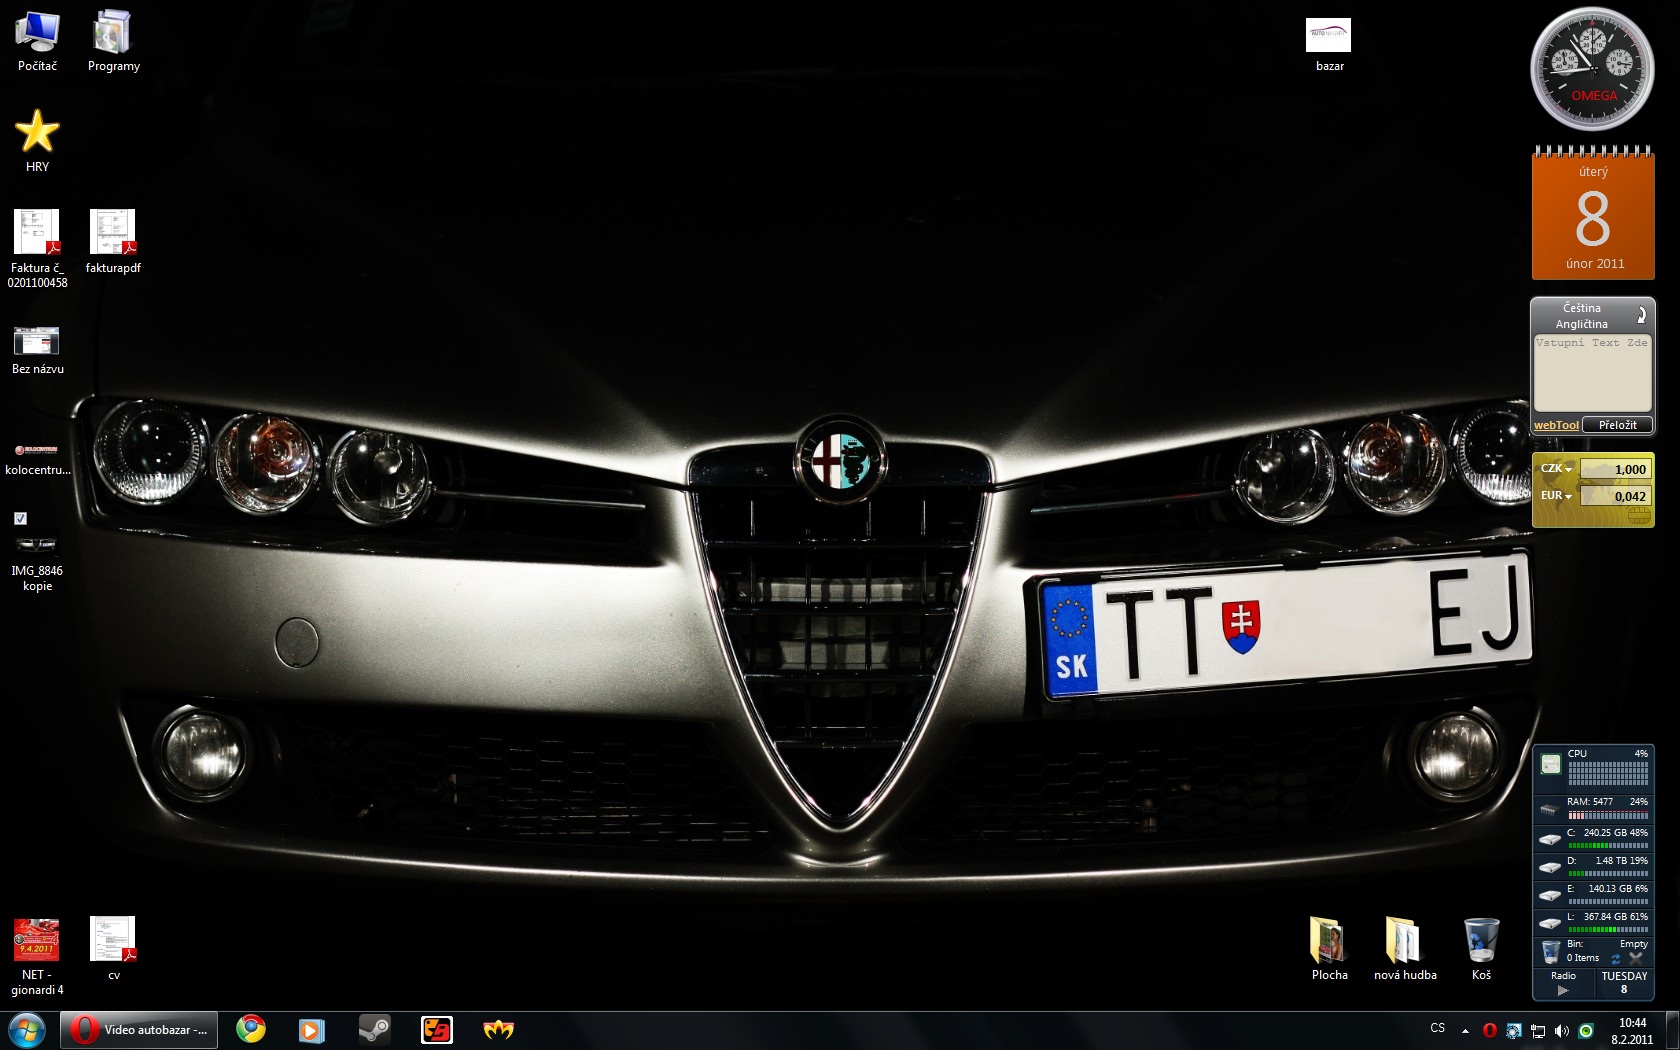Open the Počítač desktop icon
The height and width of the screenshot is (1050, 1680).
[x=37, y=35]
